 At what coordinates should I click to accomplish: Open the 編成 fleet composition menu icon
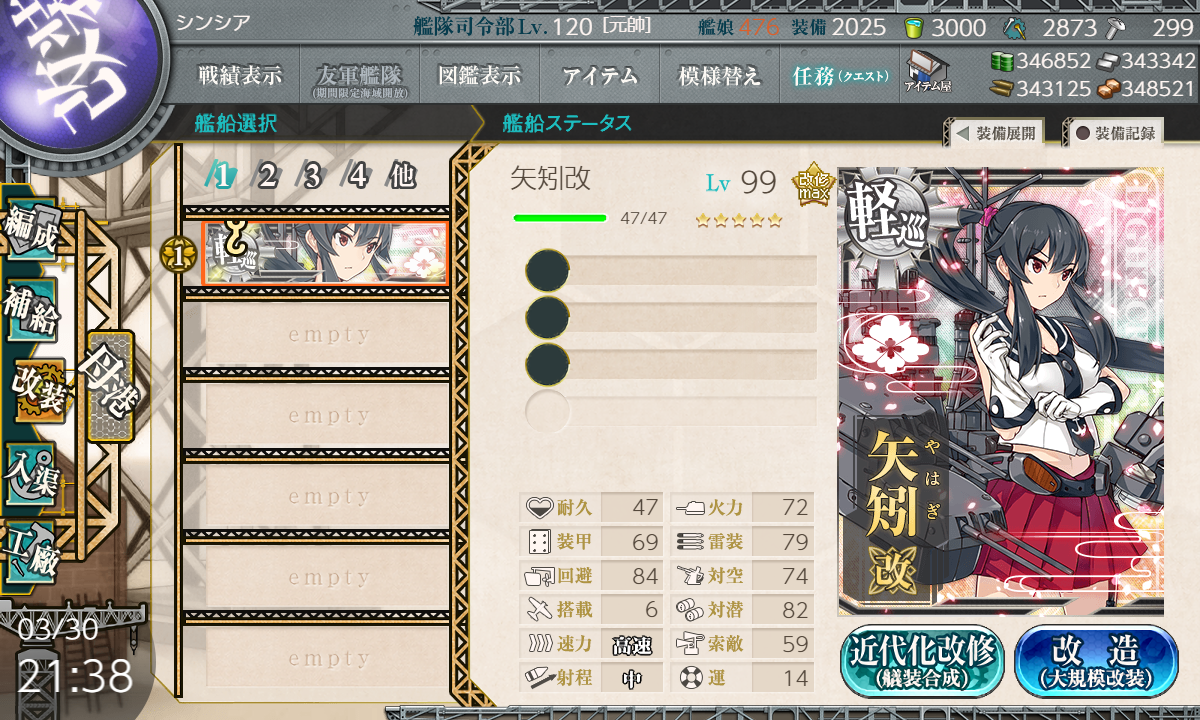click(x=32, y=230)
